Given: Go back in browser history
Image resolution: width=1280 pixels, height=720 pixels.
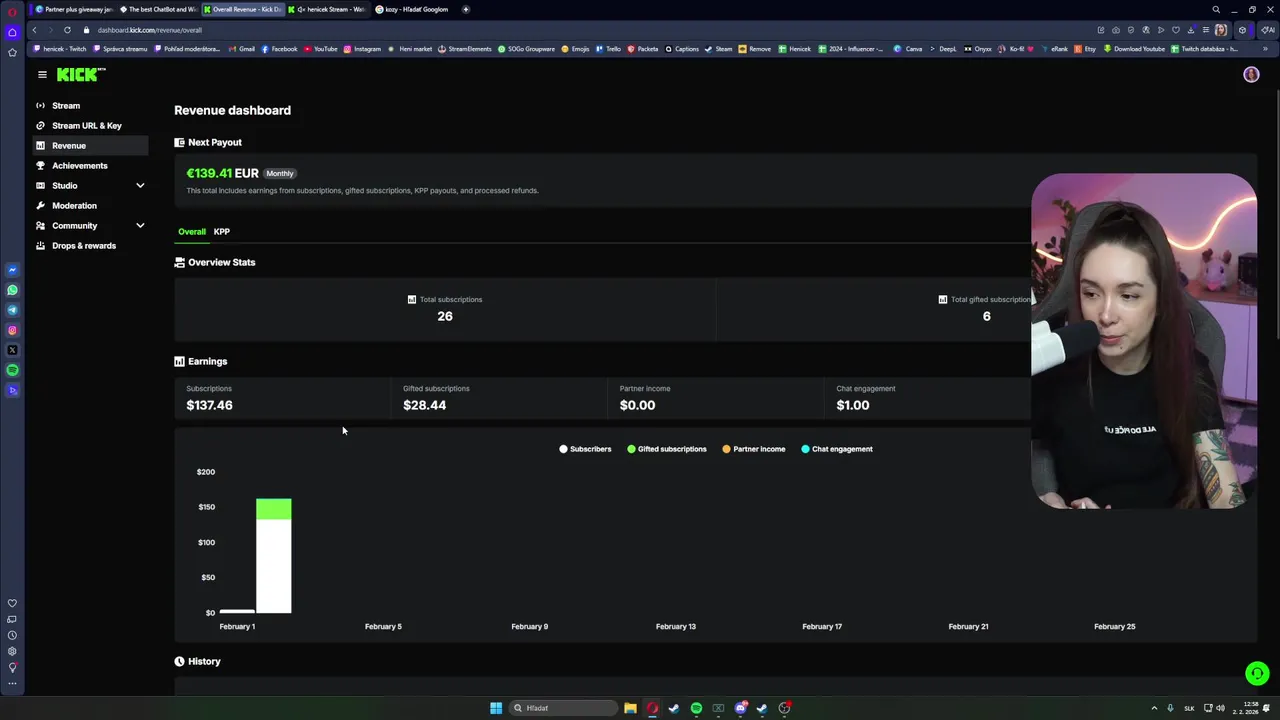Looking at the screenshot, I should [x=35, y=30].
